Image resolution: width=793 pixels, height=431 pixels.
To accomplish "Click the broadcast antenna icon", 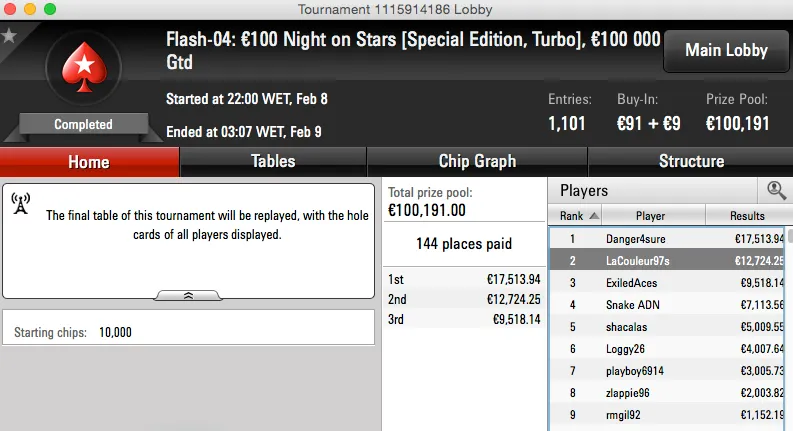I will coord(21,204).
